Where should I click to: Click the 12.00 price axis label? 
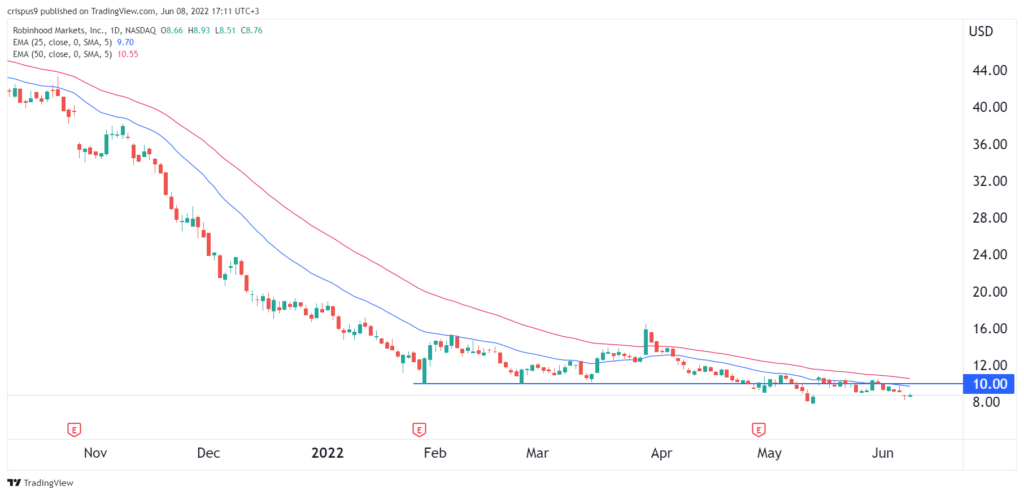[x=991, y=365]
